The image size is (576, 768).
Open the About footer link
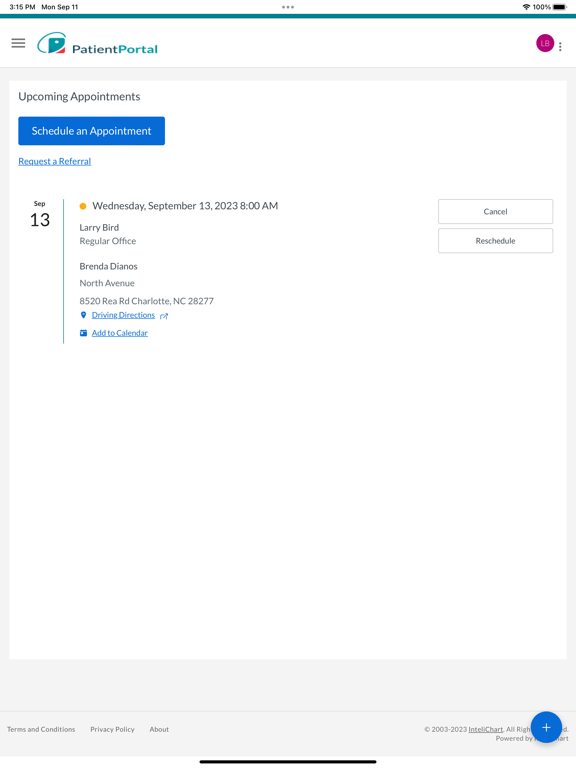tap(159, 729)
